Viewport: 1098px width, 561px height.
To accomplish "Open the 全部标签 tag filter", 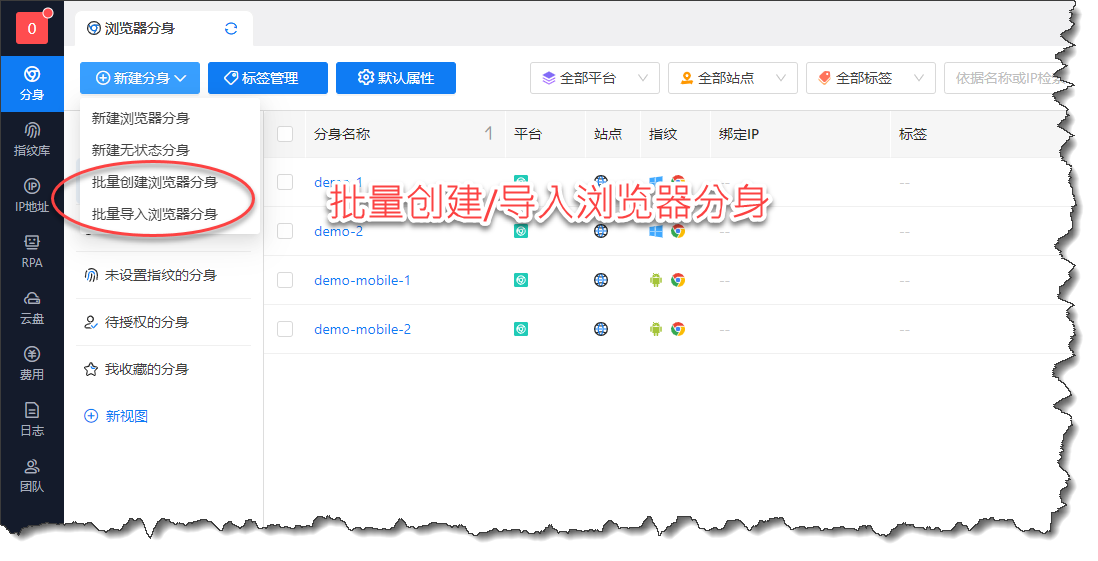I will pos(870,78).
